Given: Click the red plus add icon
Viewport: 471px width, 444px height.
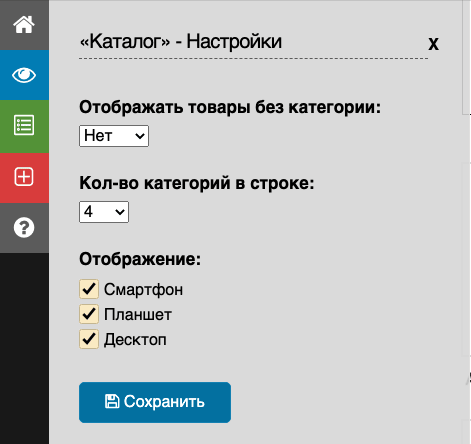Looking at the screenshot, I should [x=24, y=177].
